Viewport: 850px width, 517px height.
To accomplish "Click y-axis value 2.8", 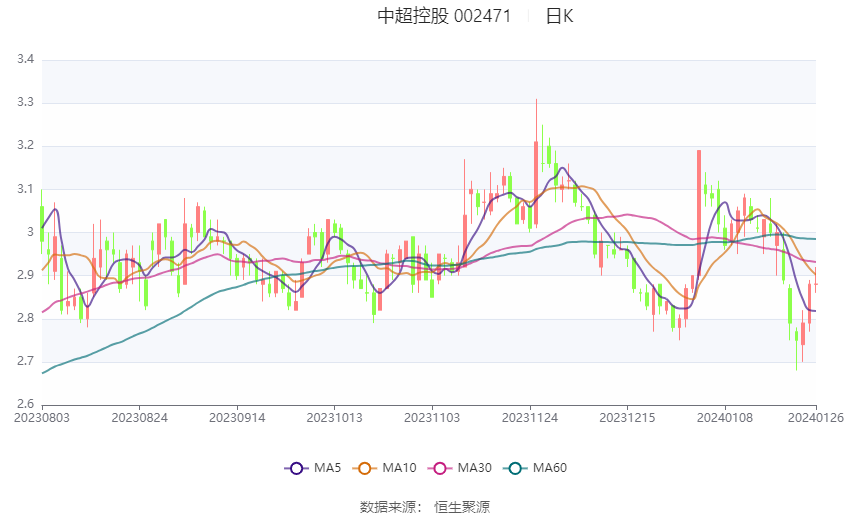I will [x=25, y=318].
